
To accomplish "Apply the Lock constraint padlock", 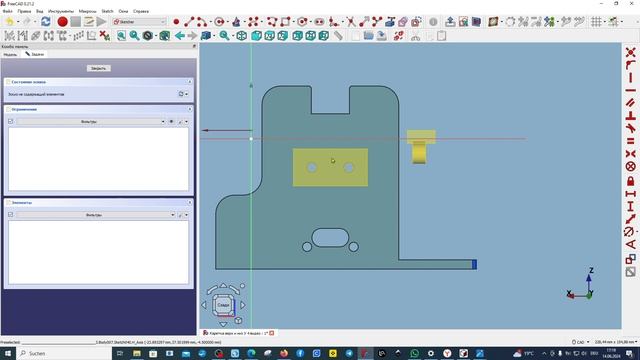I will pos(631,181).
